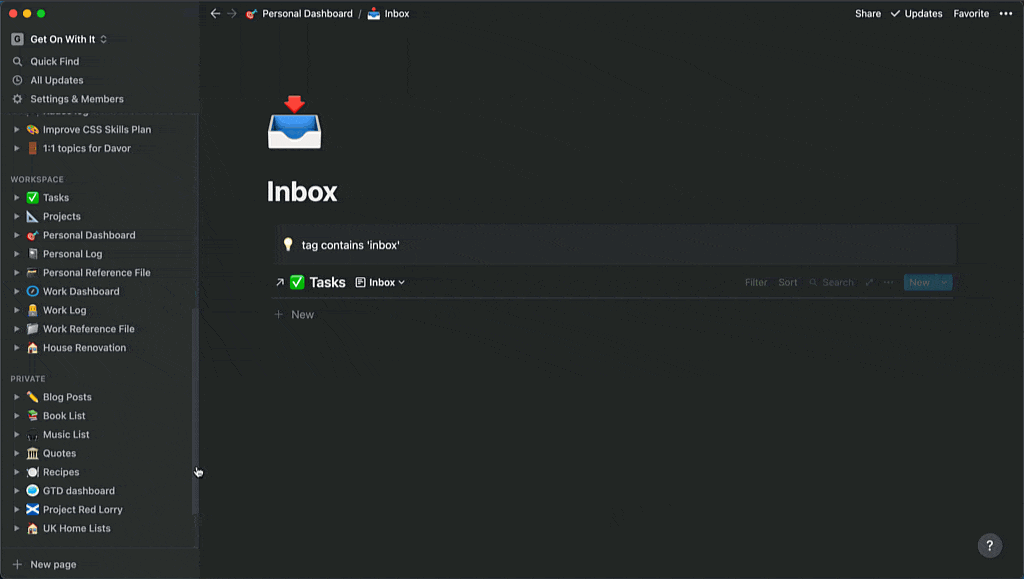Click the help question mark button

(x=989, y=545)
